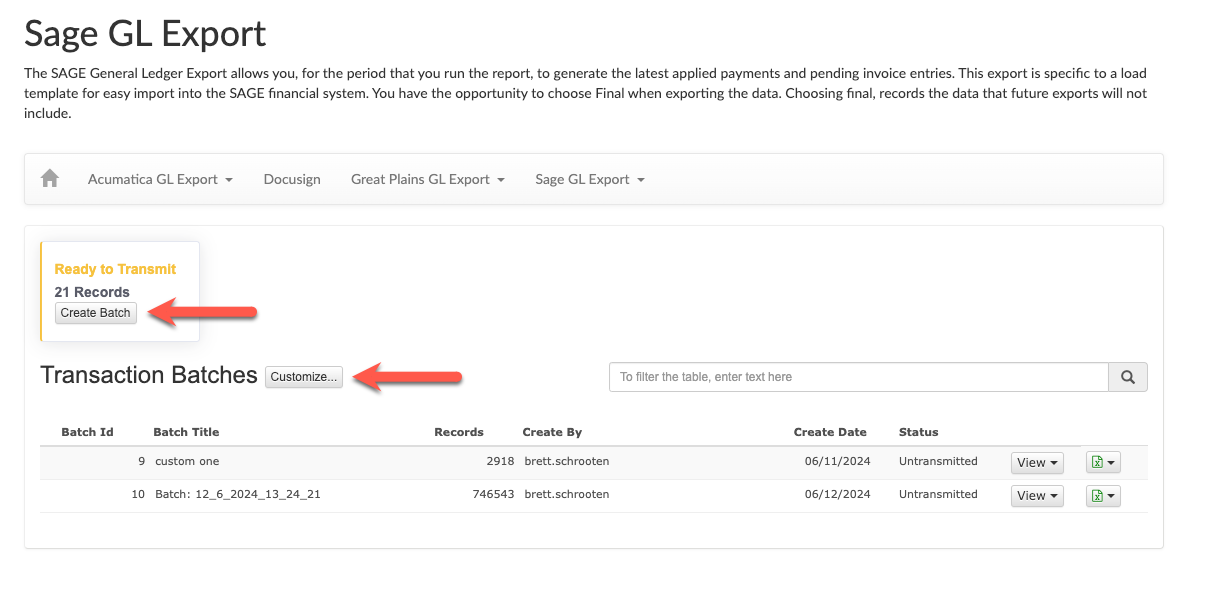Sort by the Batch Id column header

click(x=87, y=432)
